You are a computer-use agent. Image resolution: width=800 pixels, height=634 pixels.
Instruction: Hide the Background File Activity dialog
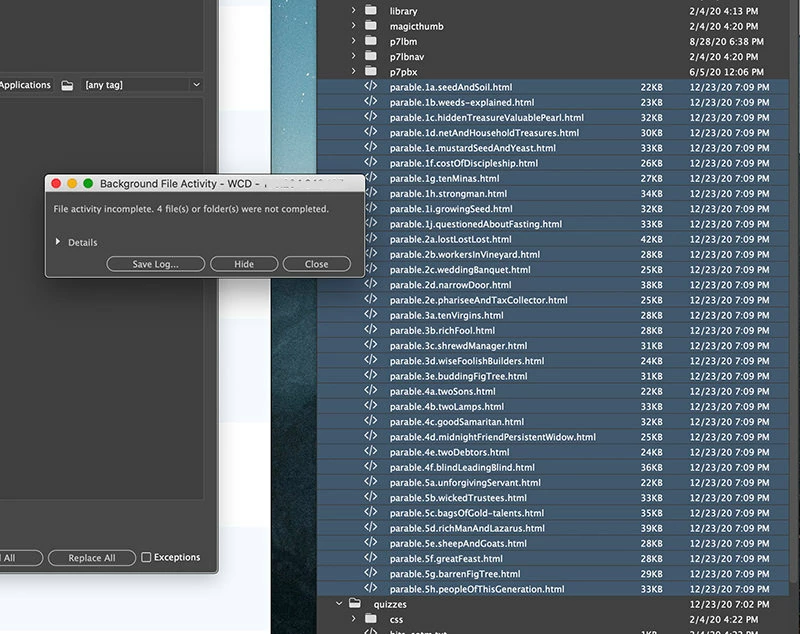coord(244,264)
